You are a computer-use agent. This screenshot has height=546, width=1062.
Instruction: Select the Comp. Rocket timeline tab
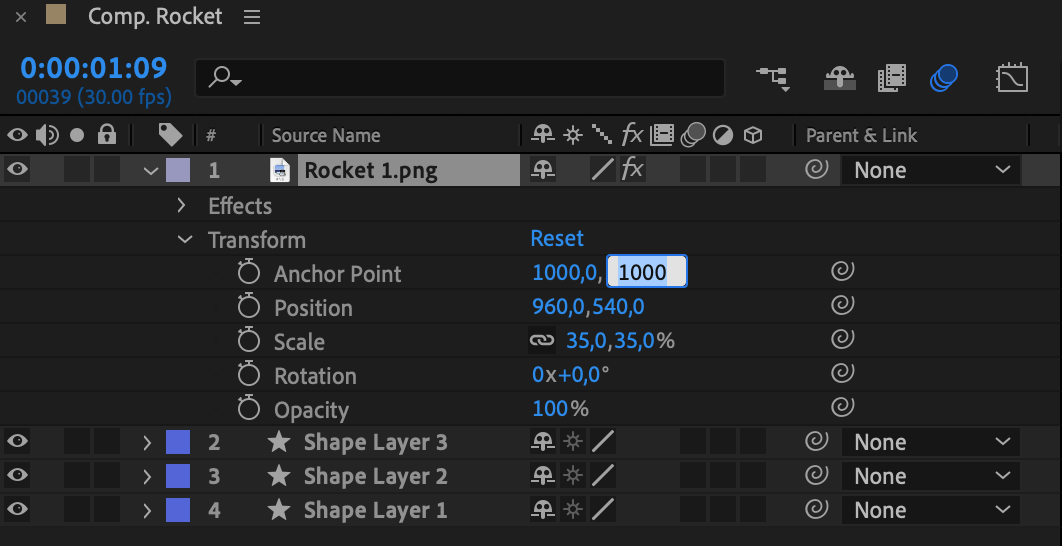155,17
